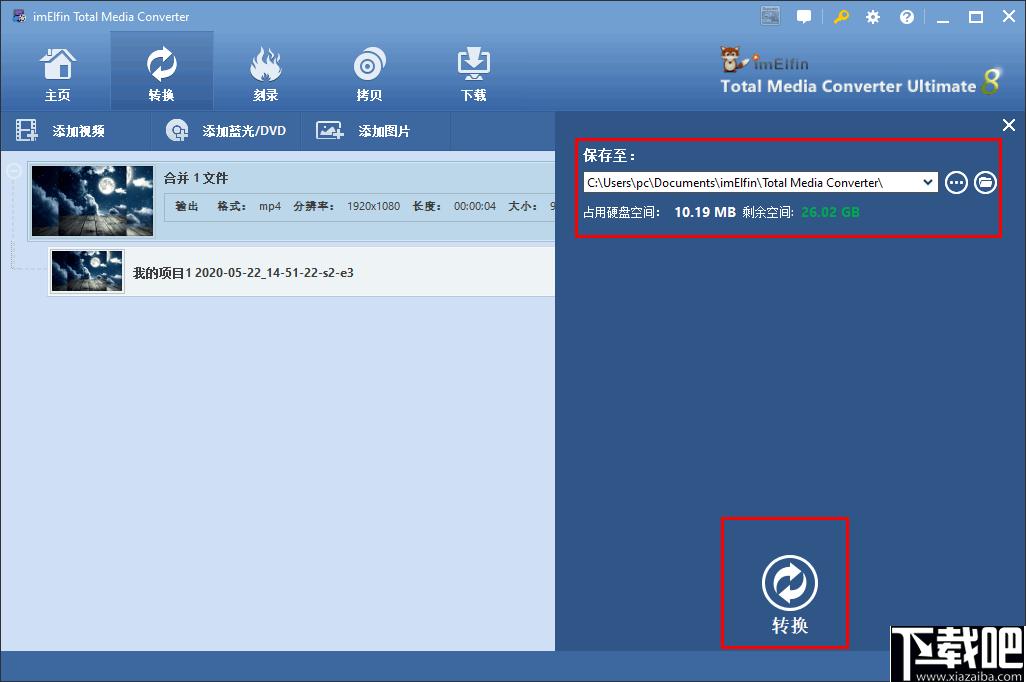The height and width of the screenshot is (682, 1026).
Task: Click the 1920x1080 resolution value
Action: (x=373, y=206)
